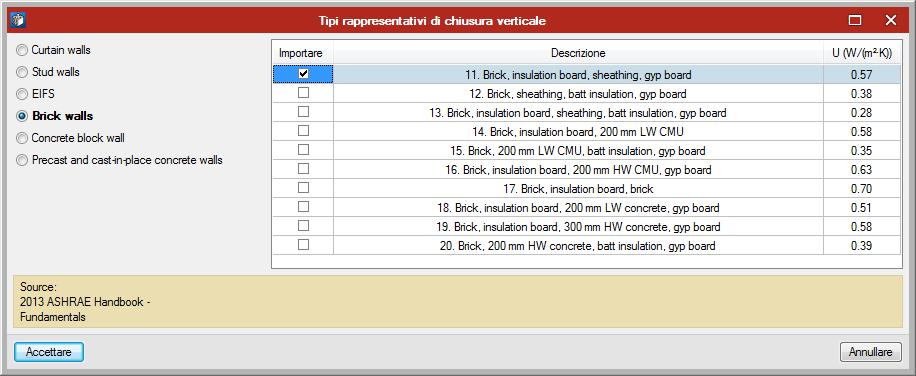Sort by the U (W/(m²·K)) column header
916x376 pixels.
862,53
